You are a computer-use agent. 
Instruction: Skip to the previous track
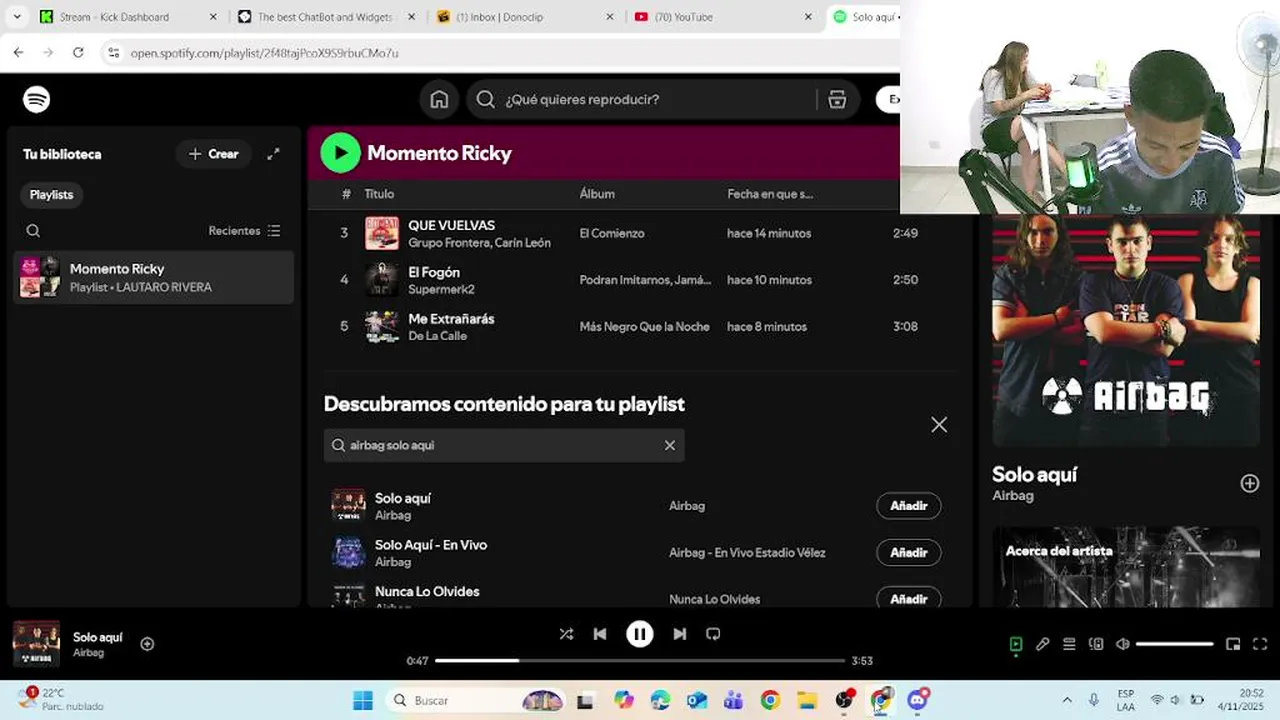(x=600, y=634)
